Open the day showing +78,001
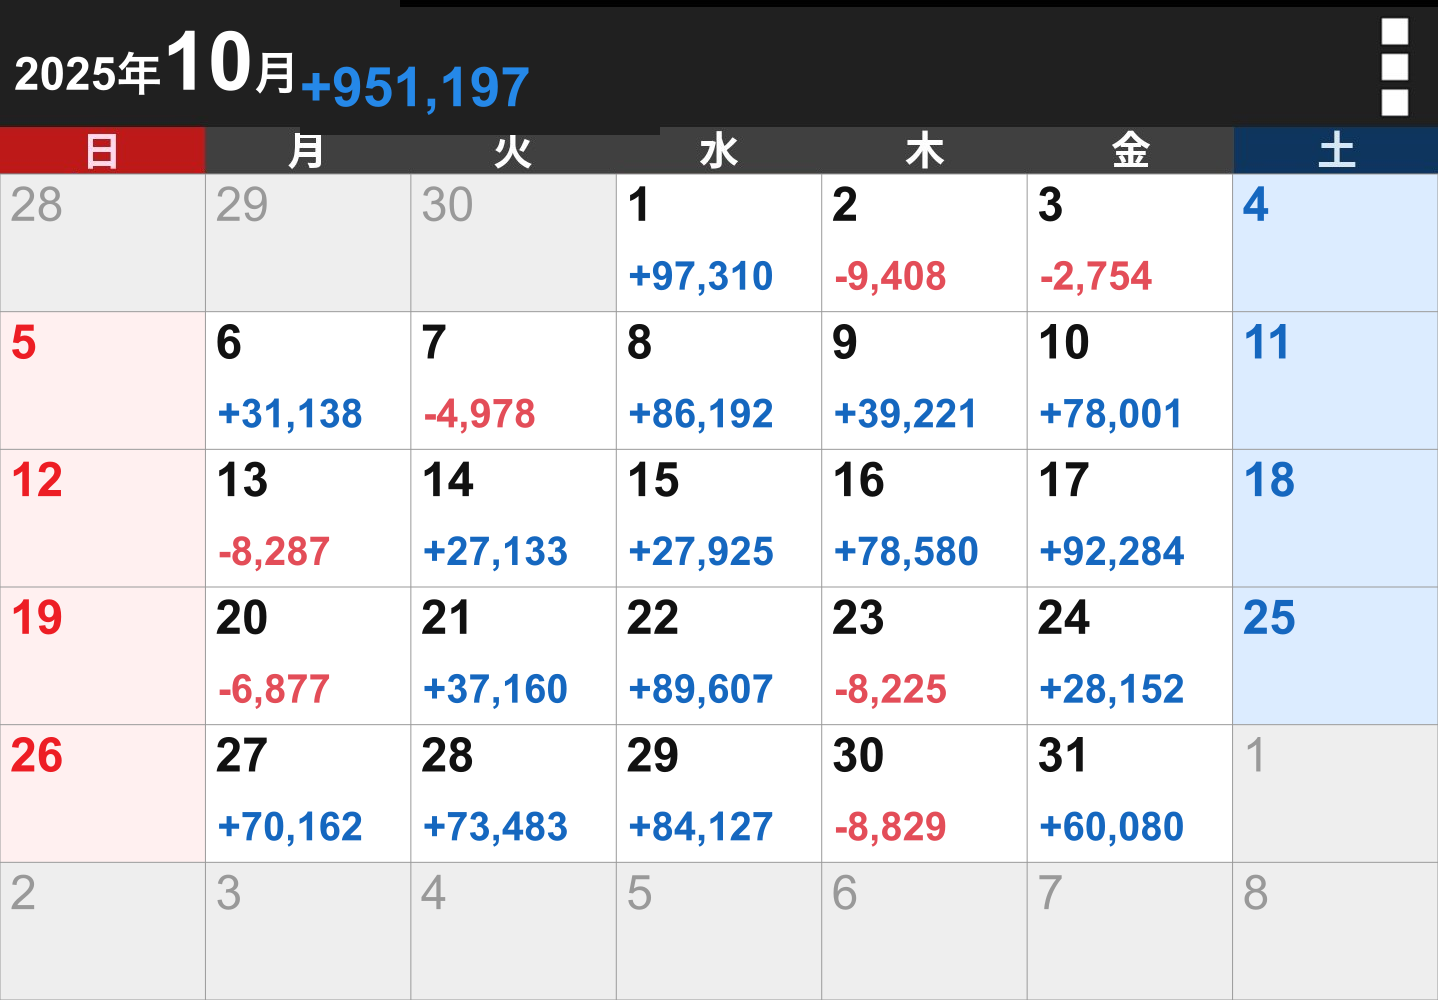Image resolution: width=1438 pixels, height=1000 pixels. 1130,381
